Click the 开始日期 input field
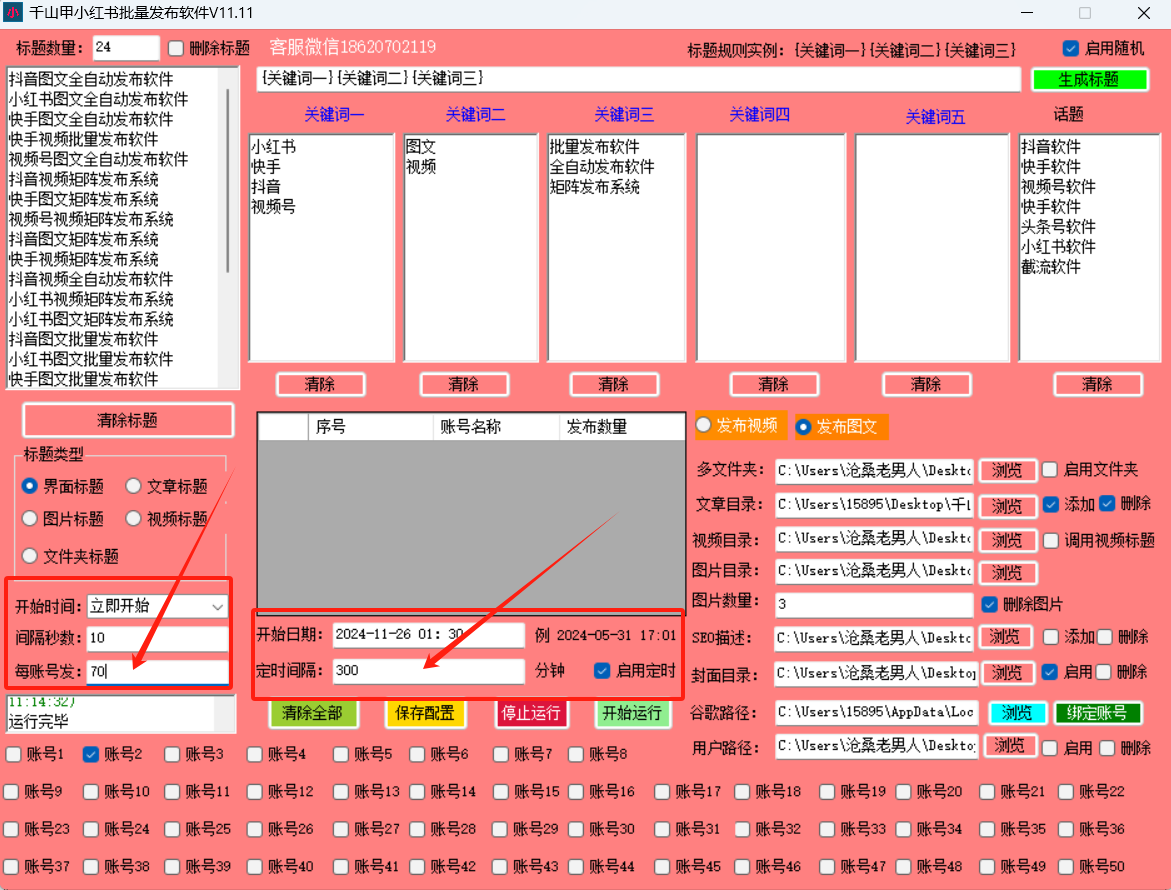 (x=429, y=635)
